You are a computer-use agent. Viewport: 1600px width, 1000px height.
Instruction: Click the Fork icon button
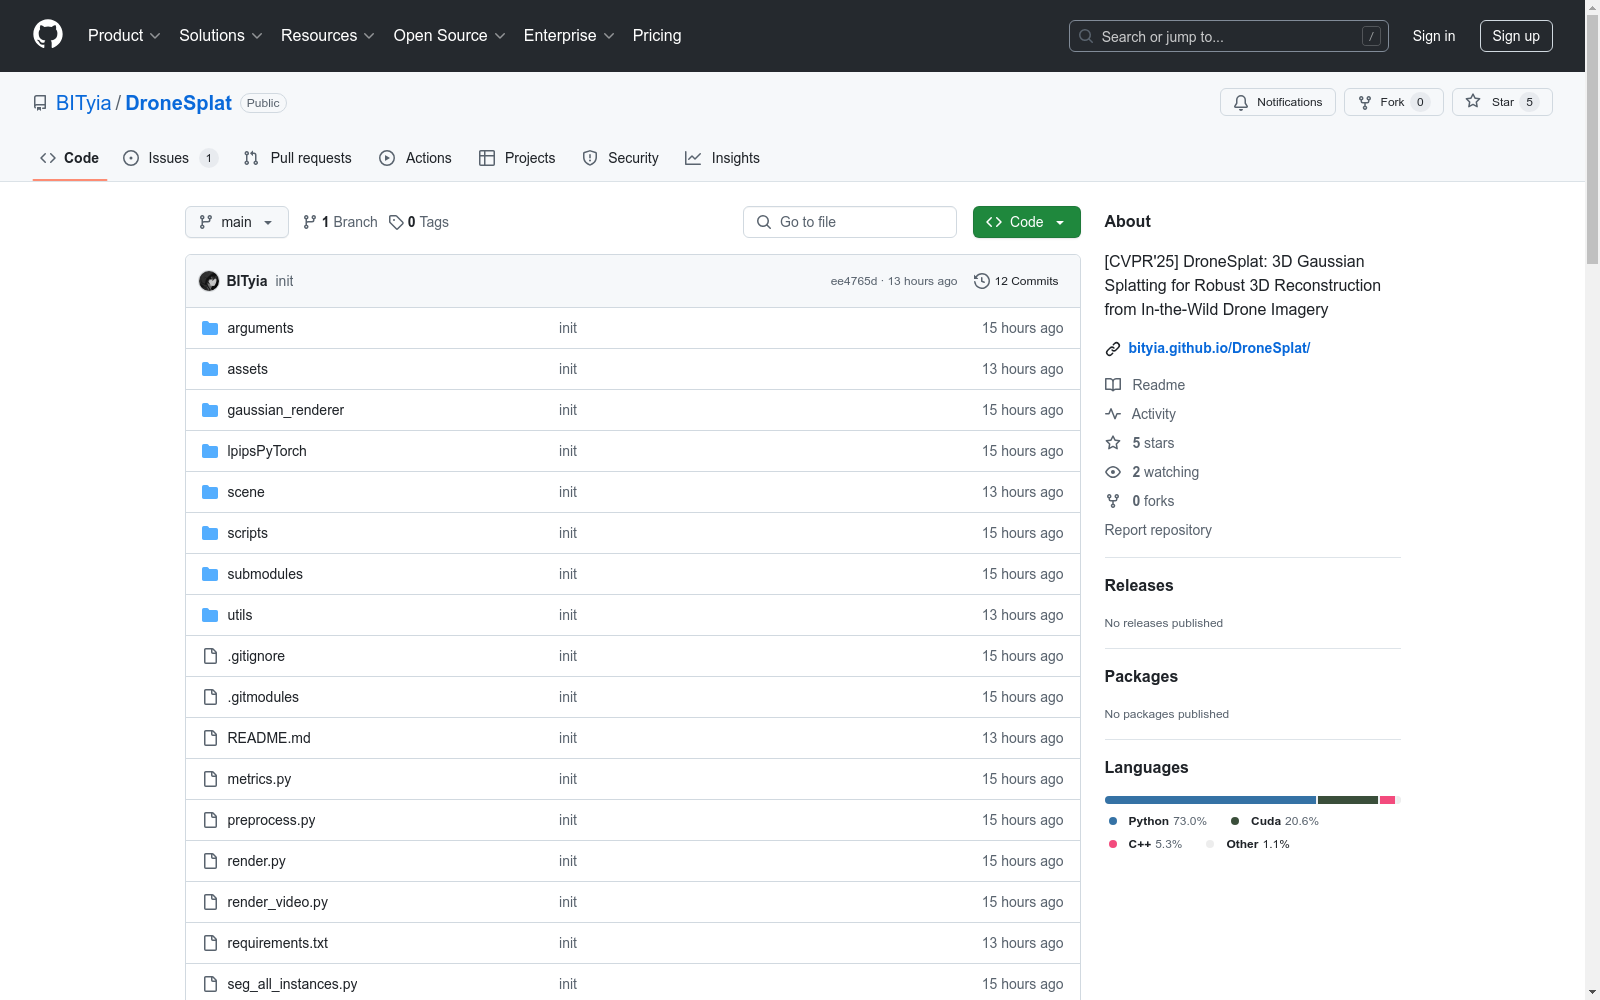pyautogui.click(x=1365, y=102)
